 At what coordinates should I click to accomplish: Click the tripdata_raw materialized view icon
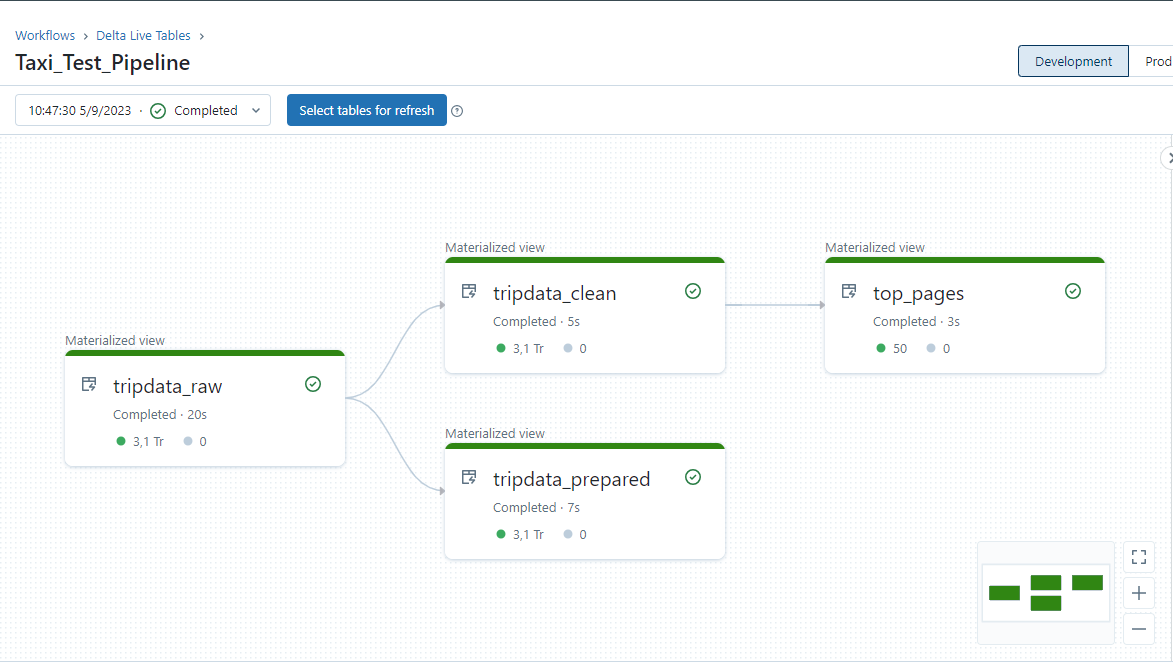[89, 384]
